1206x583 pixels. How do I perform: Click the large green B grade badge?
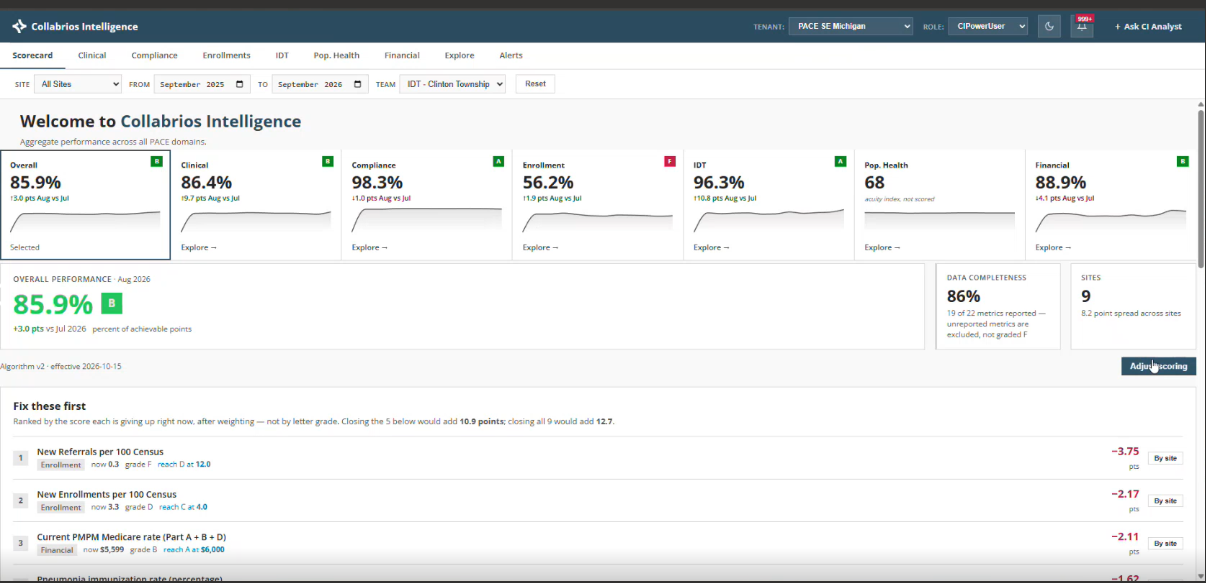pos(112,303)
